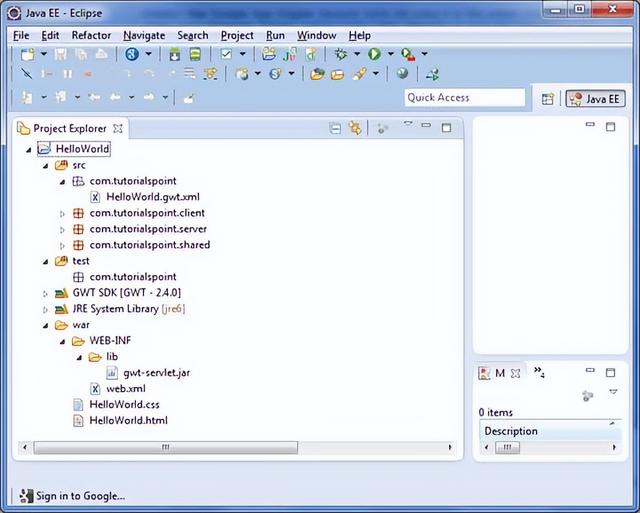Show hidden views chevron beside M tab
Viewport: 640px width, 513px height.
point(539,371)
